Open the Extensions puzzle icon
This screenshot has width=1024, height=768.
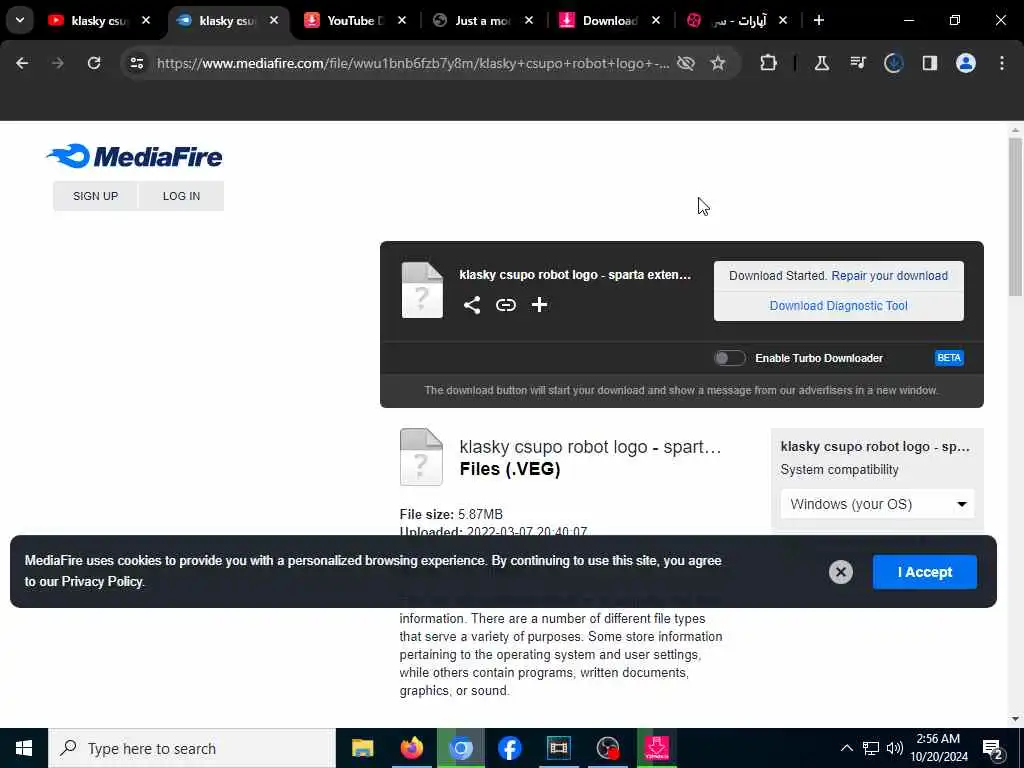click(769, 63)
